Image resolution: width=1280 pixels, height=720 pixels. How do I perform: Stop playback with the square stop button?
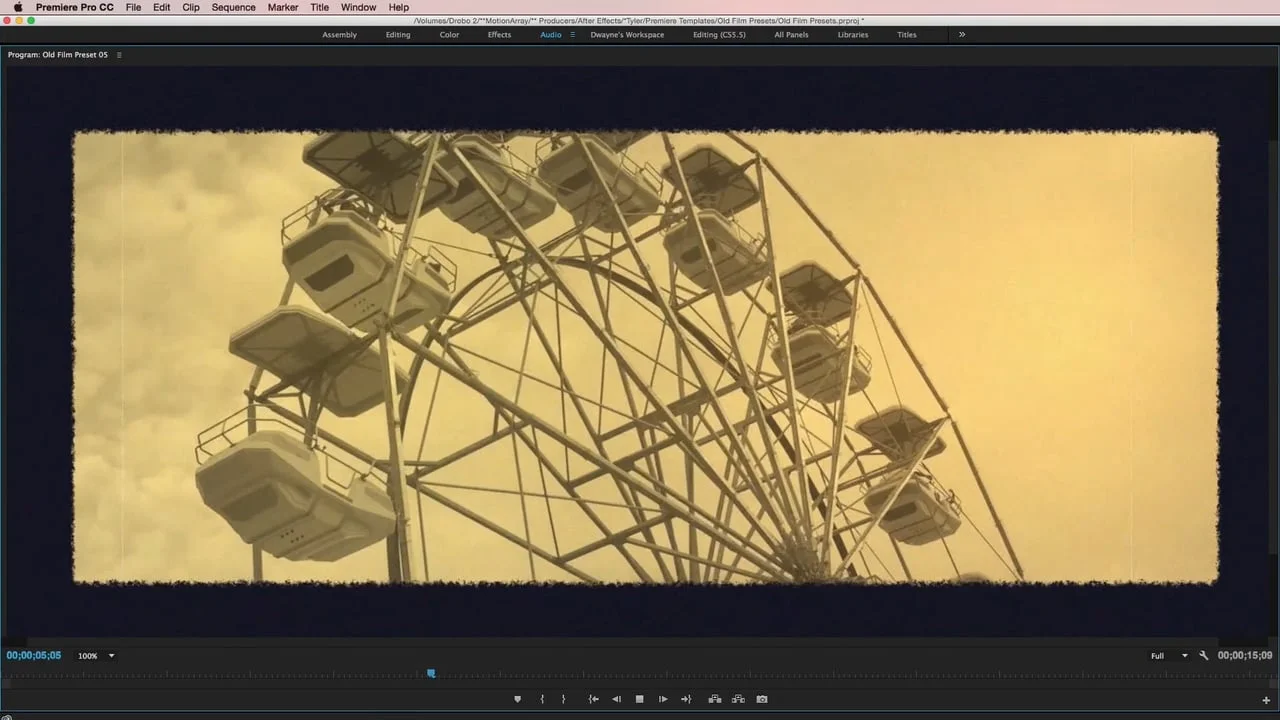point(640,699)
